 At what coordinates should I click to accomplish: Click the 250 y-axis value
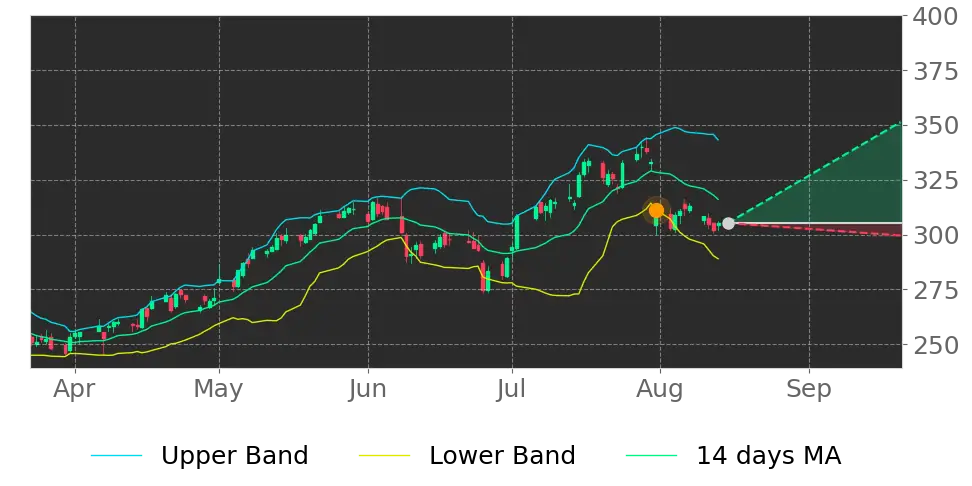click(938, 345)
